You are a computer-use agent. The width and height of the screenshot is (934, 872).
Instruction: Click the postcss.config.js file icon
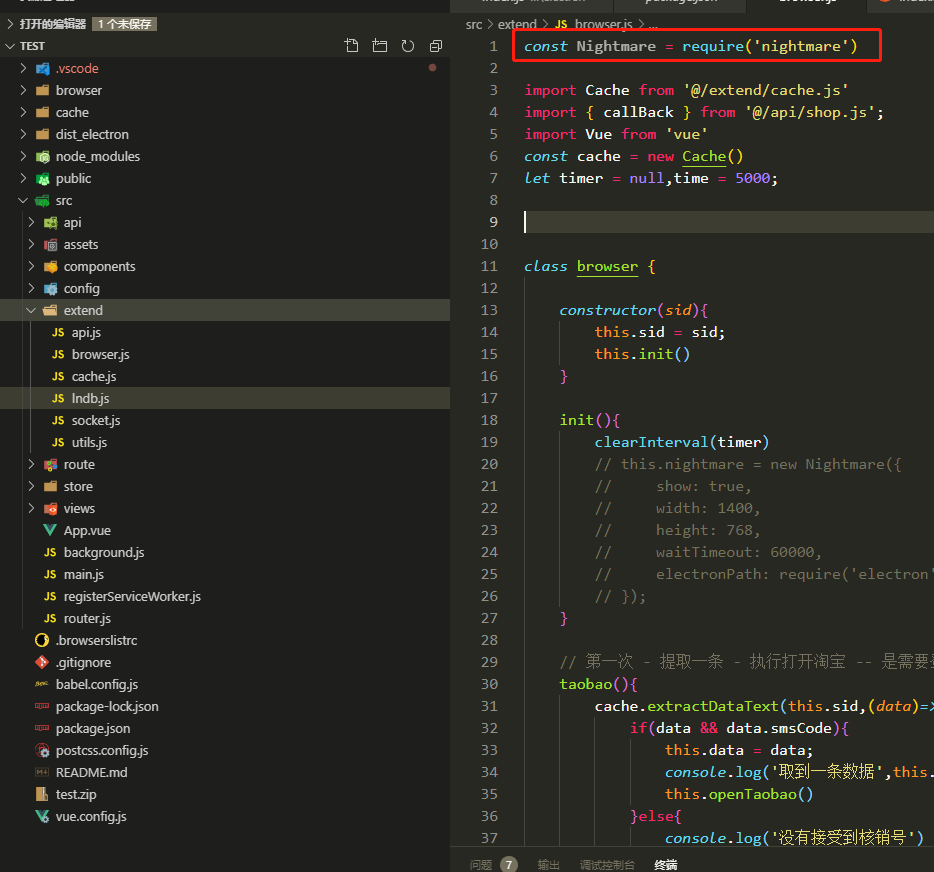pyautogui.click(x=42, y=750)
